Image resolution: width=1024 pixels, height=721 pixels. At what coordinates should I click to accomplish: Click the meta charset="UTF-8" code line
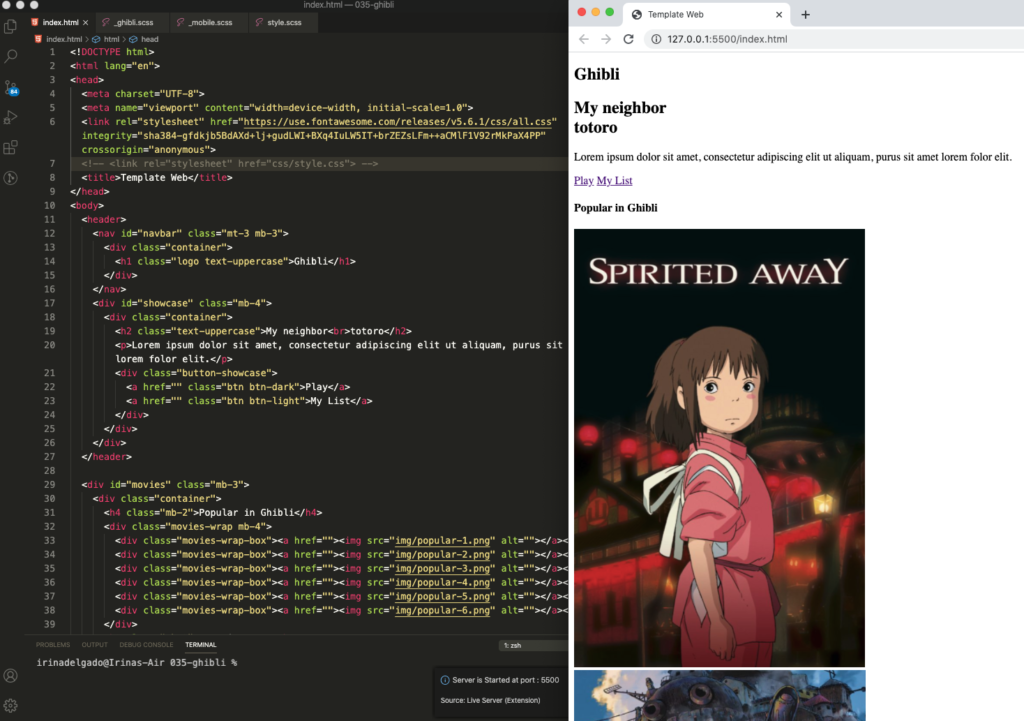click(x=143, y=93)
